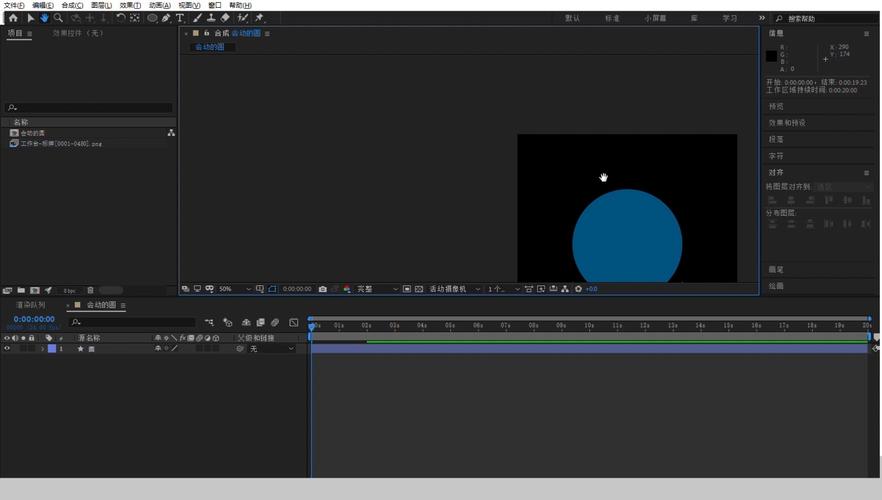Open the 50% magnification dropdown
This screenshot has height=500, width=882.
pyautogui.click(x=230, y=289)
